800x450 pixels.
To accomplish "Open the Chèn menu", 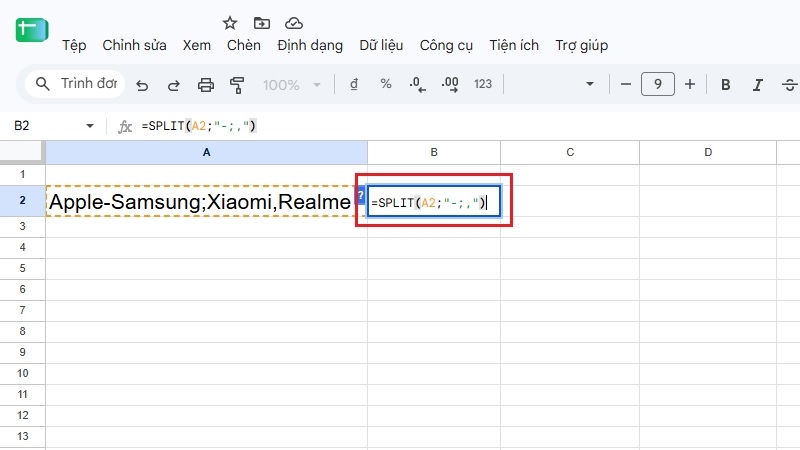I will pyautogui.click(x=243, y=45).
